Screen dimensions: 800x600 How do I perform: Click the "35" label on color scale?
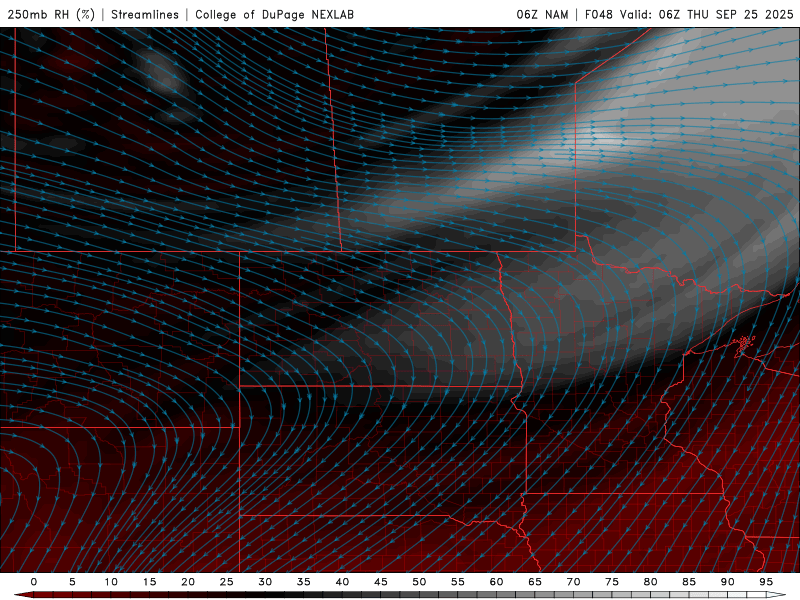click(x=304, y=582)
